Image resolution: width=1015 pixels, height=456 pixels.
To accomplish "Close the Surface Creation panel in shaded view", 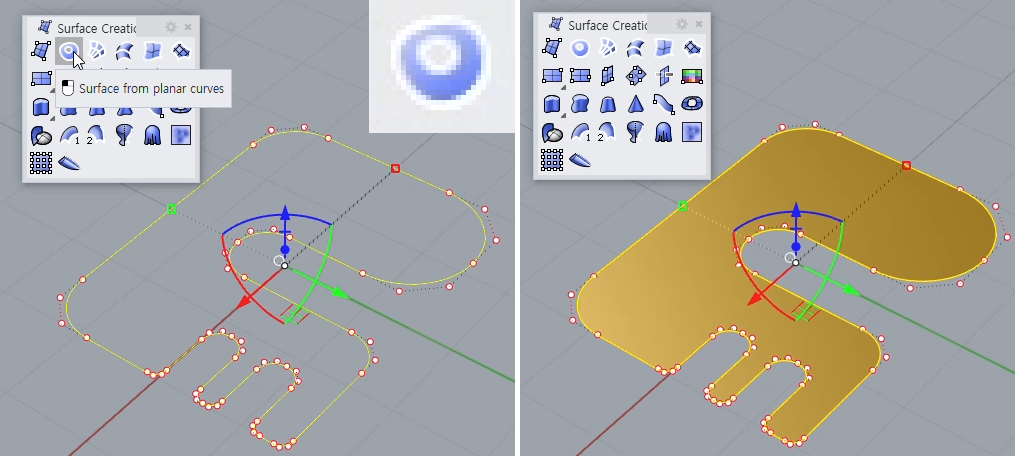I will coord(698,25).
